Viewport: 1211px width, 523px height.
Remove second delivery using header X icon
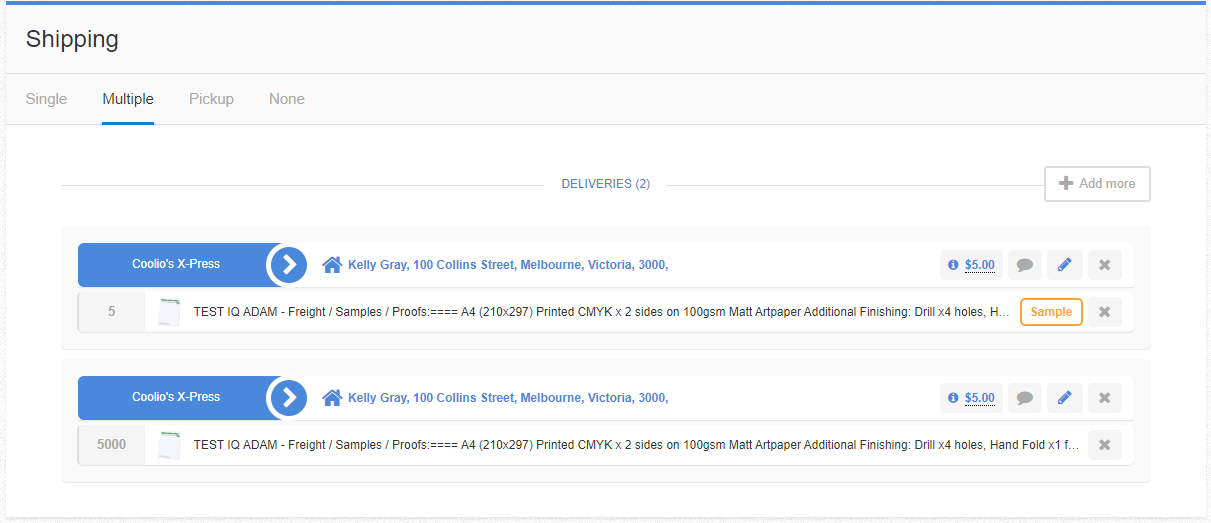point(1105,398)
